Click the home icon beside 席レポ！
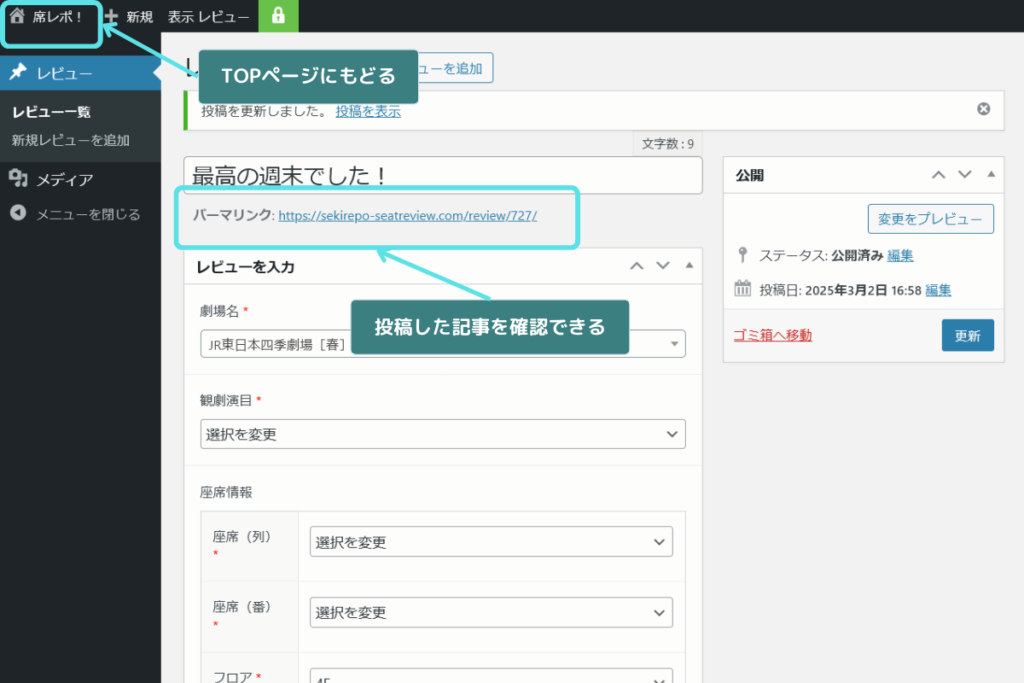Screen dimensions: 1024x683 (17, 16)
